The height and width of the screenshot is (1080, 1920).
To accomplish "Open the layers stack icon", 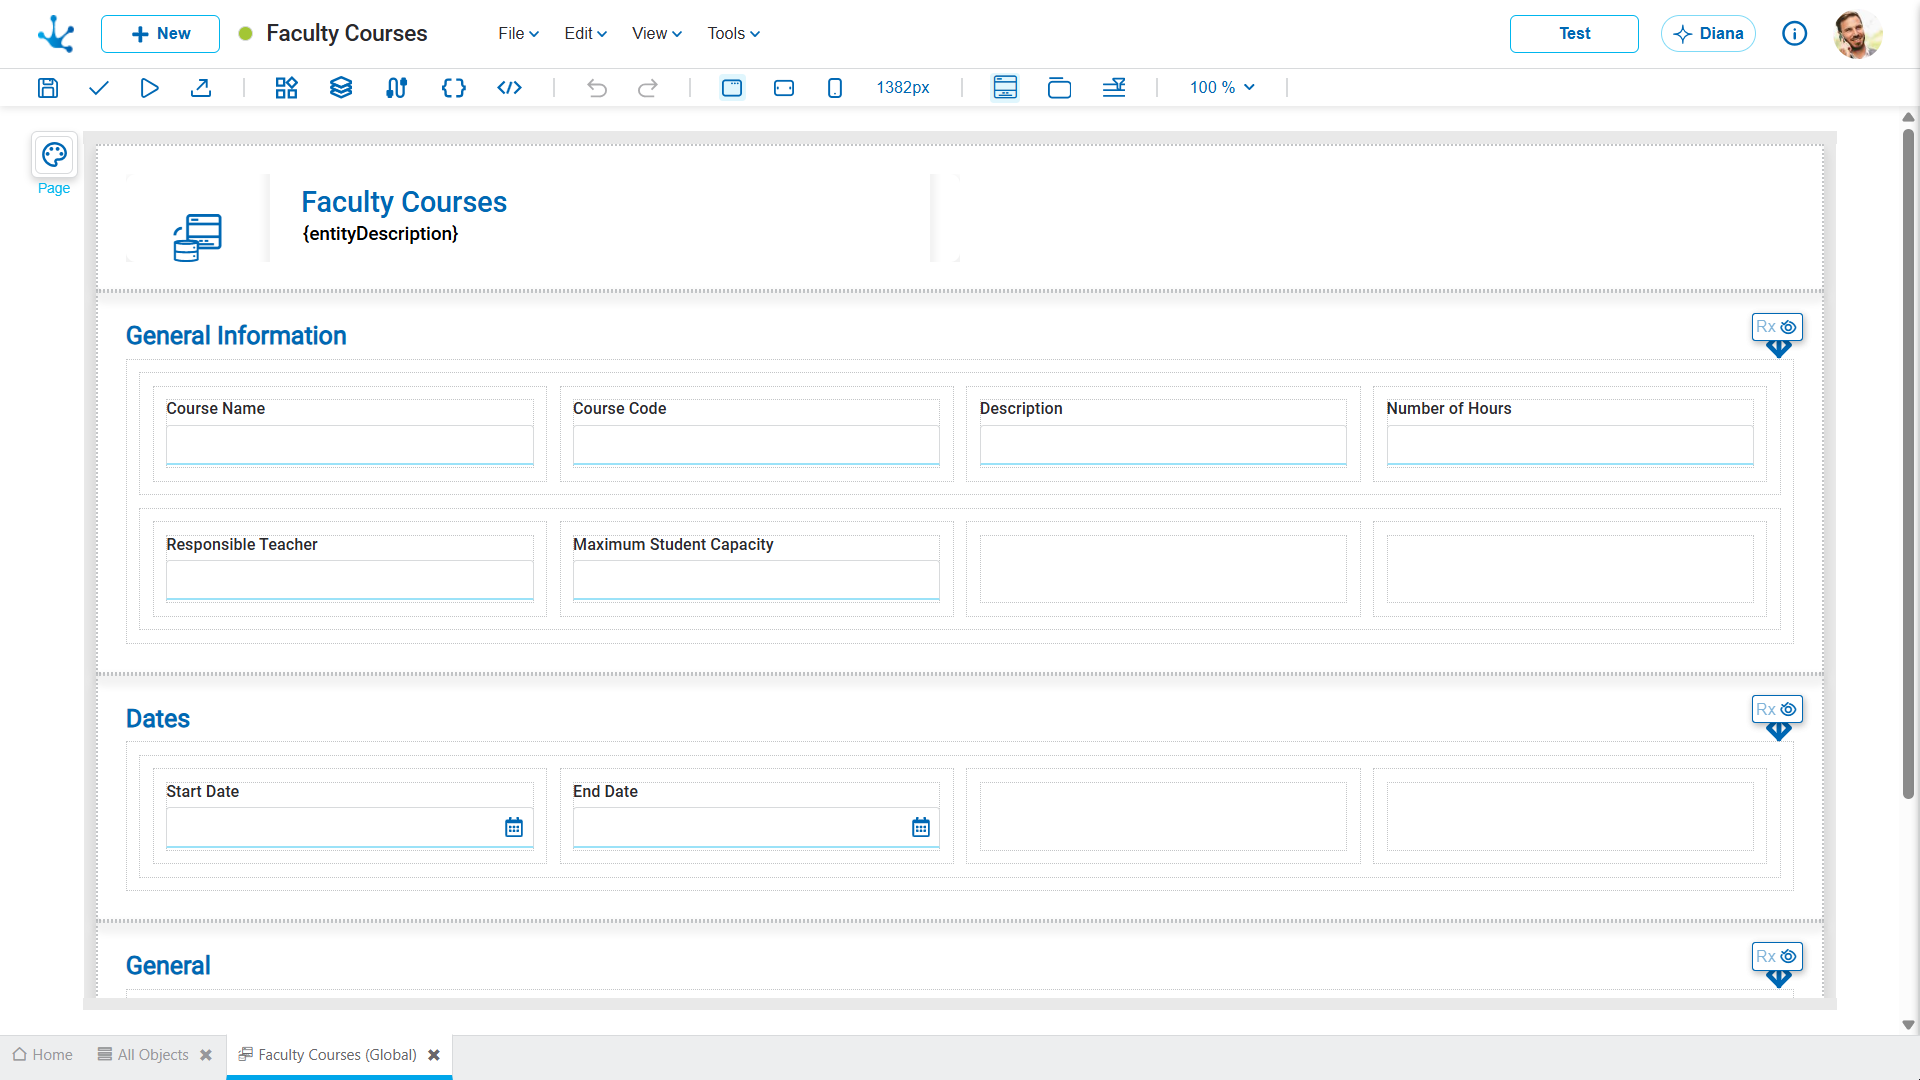I will tap(341, 88).
